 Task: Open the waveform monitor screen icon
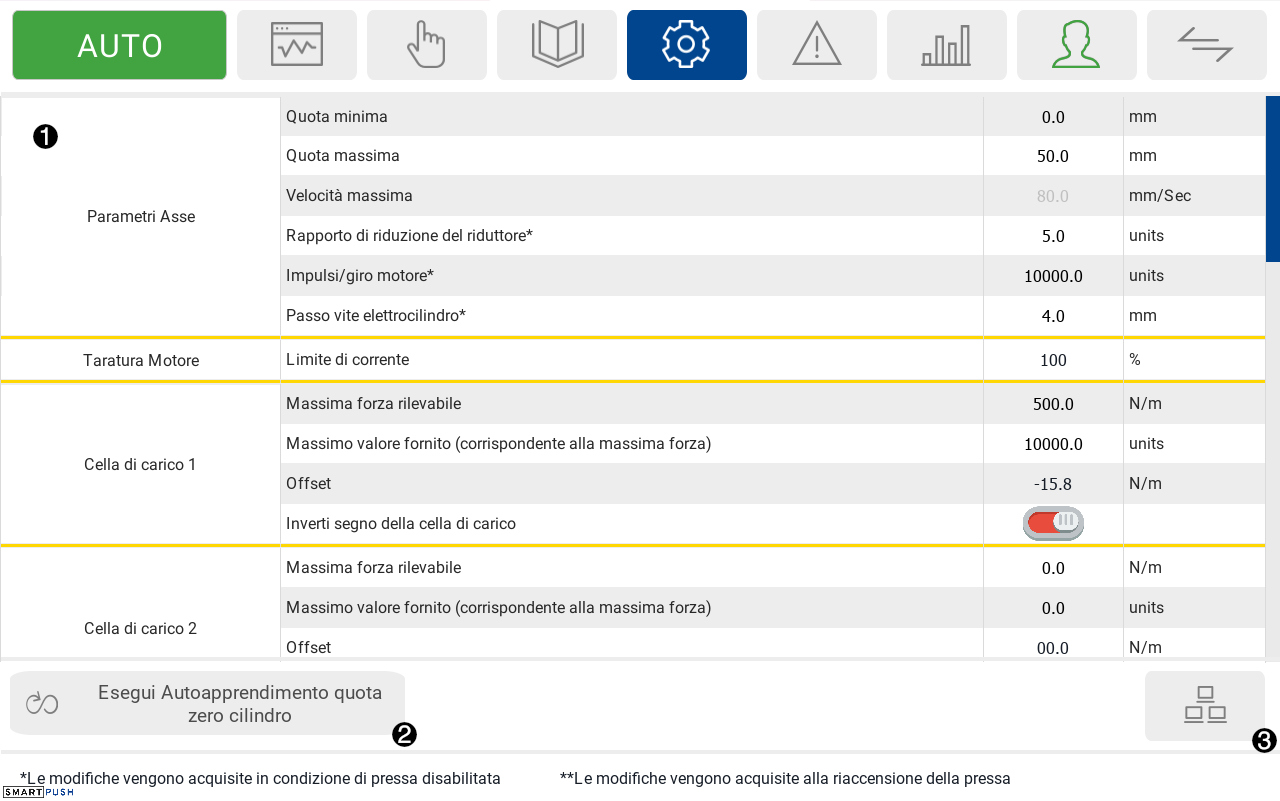[x=297, y=45]
